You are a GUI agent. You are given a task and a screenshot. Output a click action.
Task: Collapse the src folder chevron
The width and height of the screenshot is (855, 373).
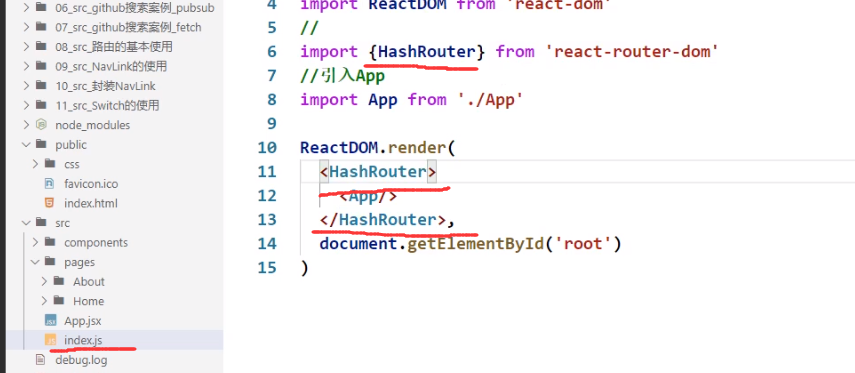pos(26,222)
